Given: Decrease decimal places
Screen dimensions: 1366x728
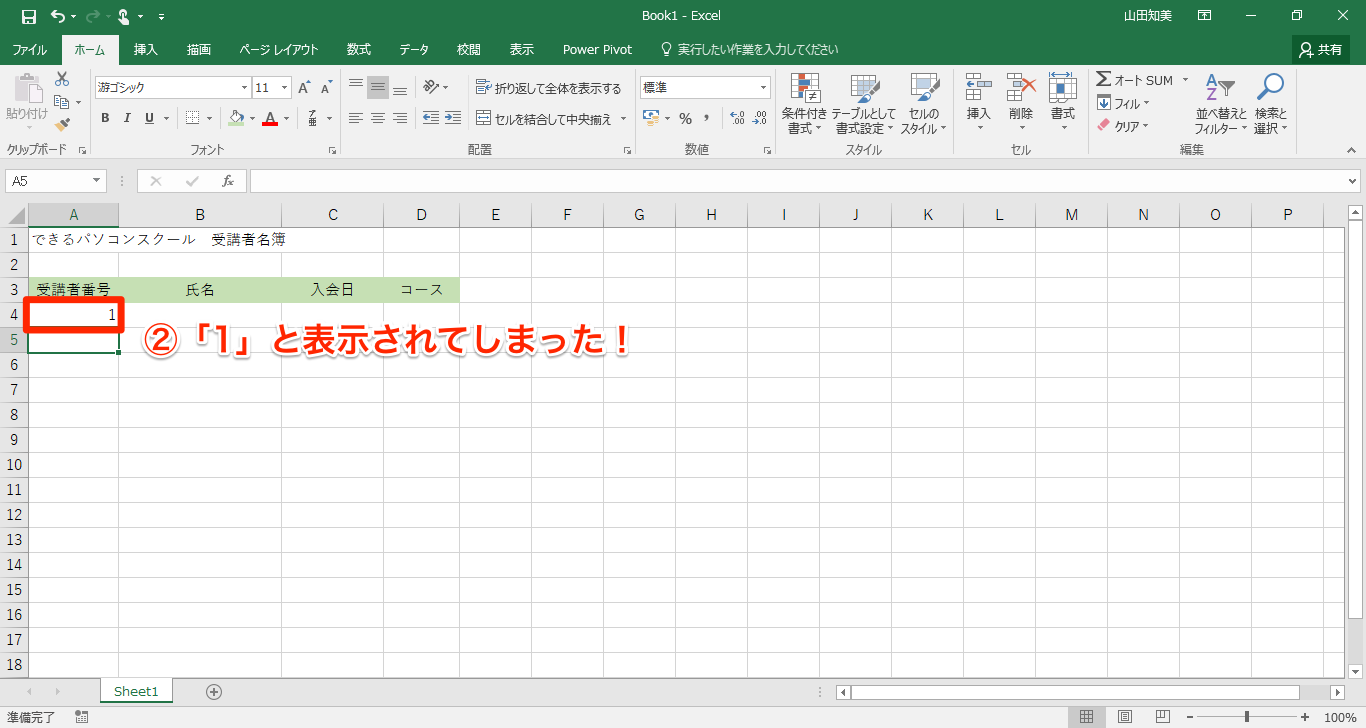Looking at the screenshot, I should 761,118.
